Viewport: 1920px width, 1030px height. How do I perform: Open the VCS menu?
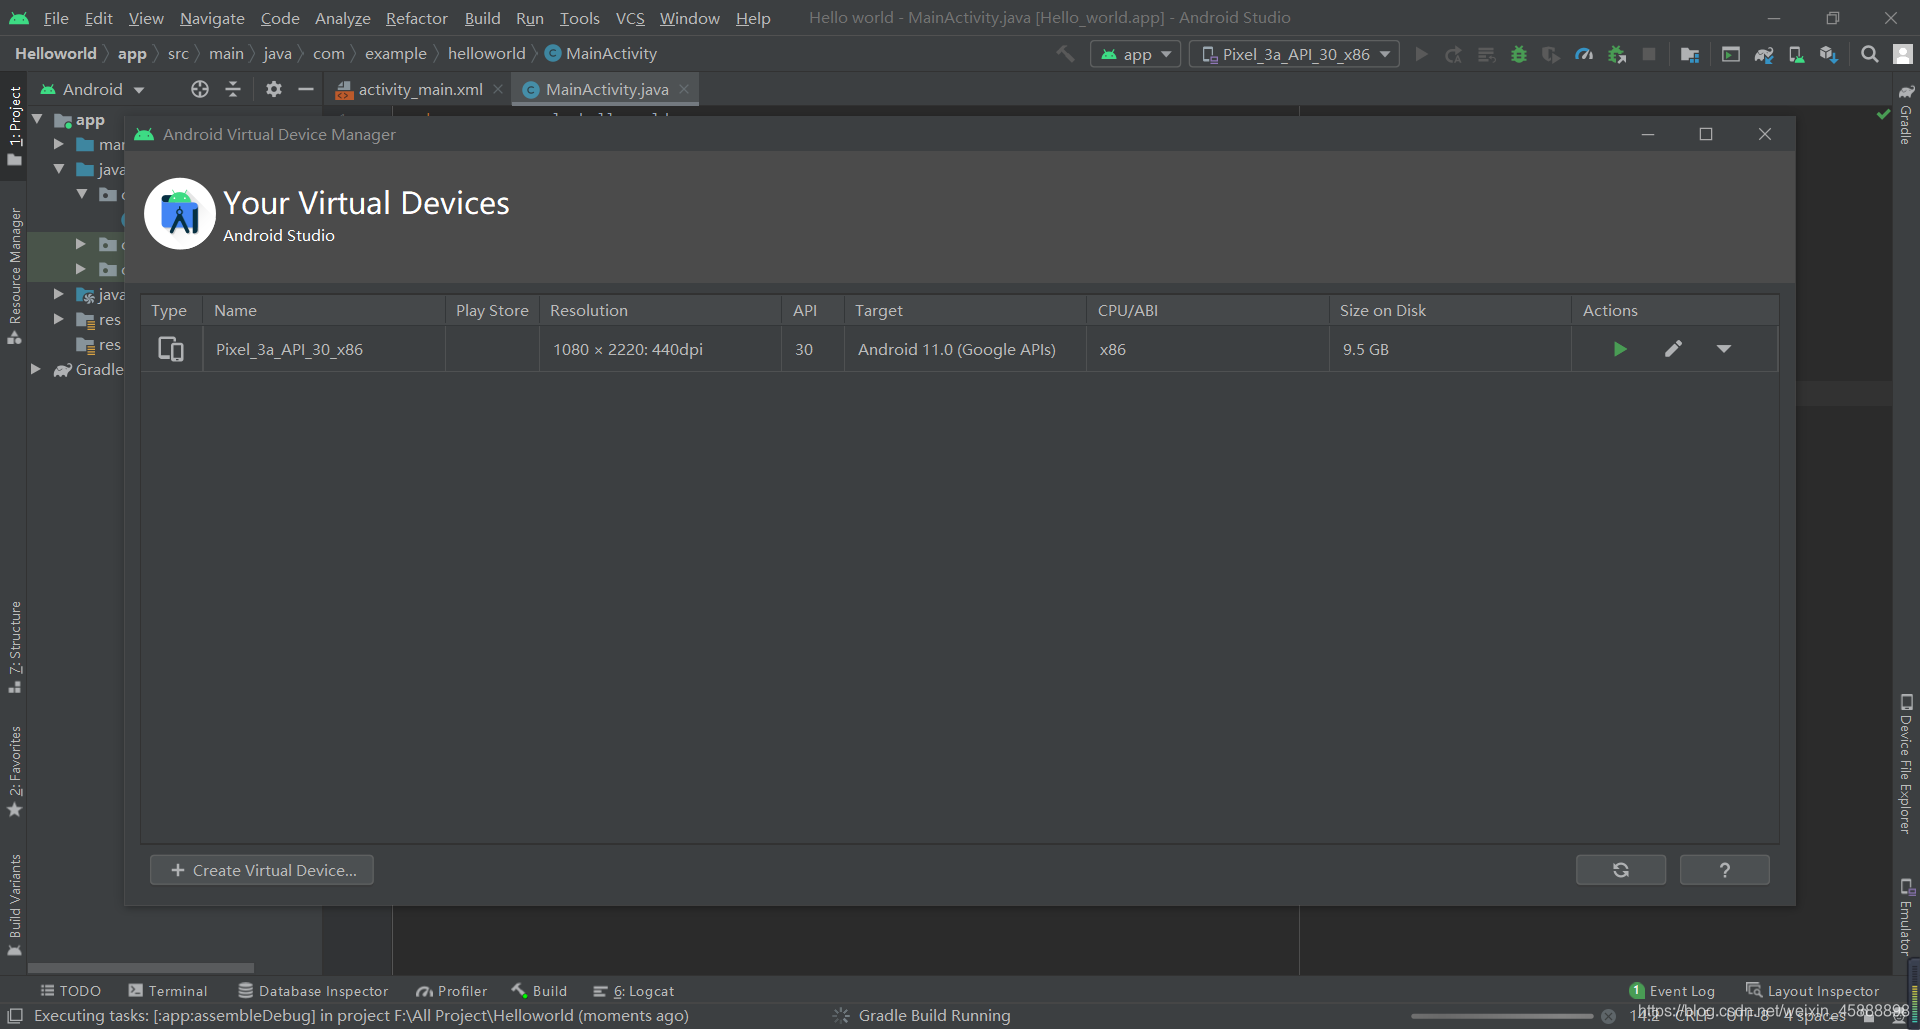(630, 18)
